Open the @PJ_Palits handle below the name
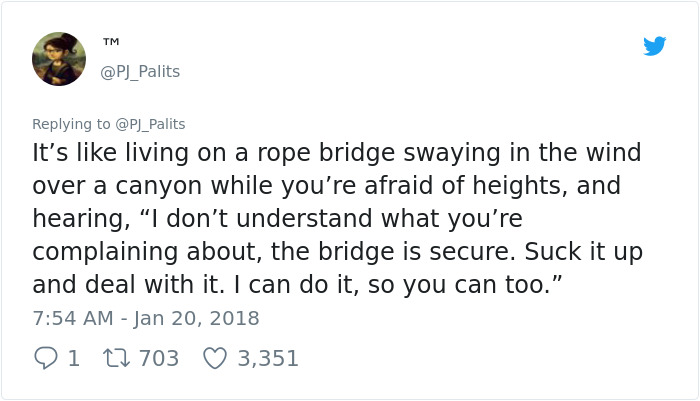The height and width of the screenshot is (401, 700). (x=141, y=71)
